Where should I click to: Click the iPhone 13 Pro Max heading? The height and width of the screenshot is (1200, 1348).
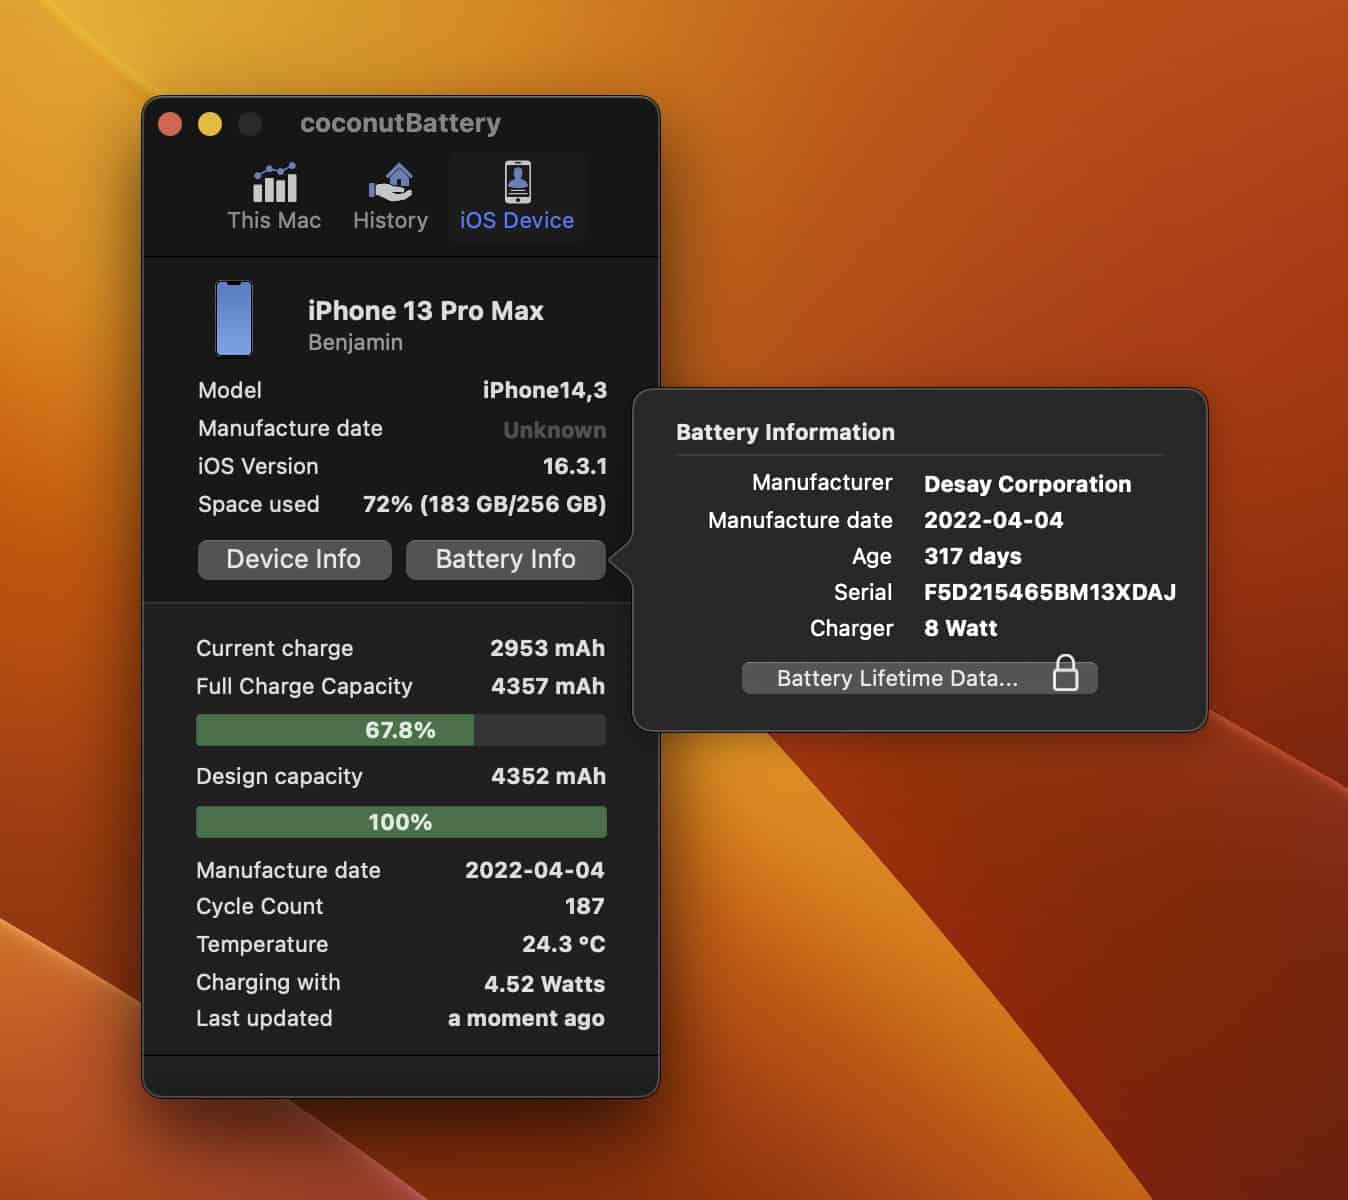click(425, 311)
